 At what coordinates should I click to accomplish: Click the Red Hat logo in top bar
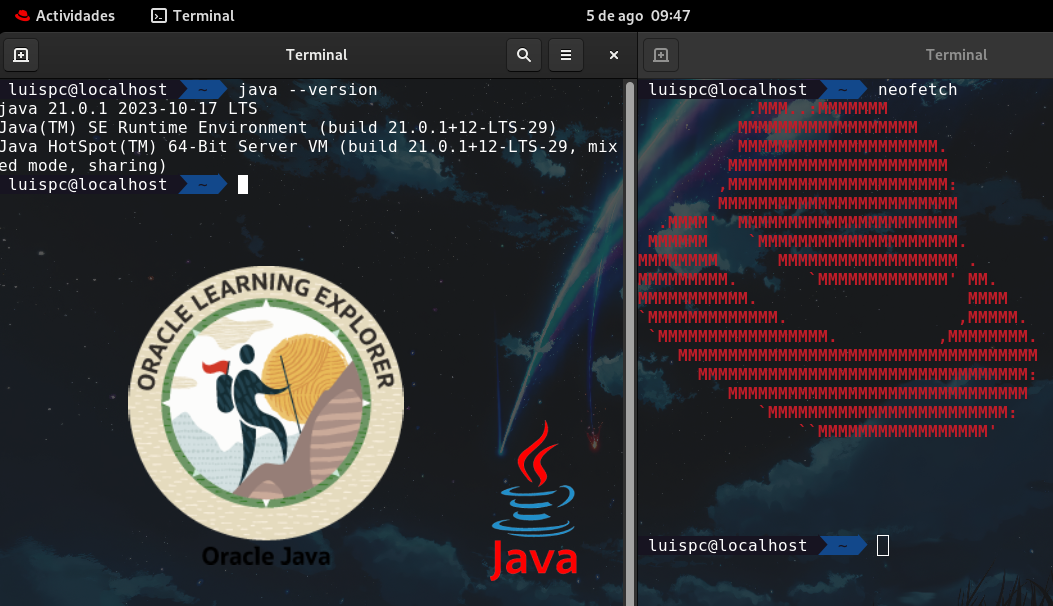coord(22,15)
